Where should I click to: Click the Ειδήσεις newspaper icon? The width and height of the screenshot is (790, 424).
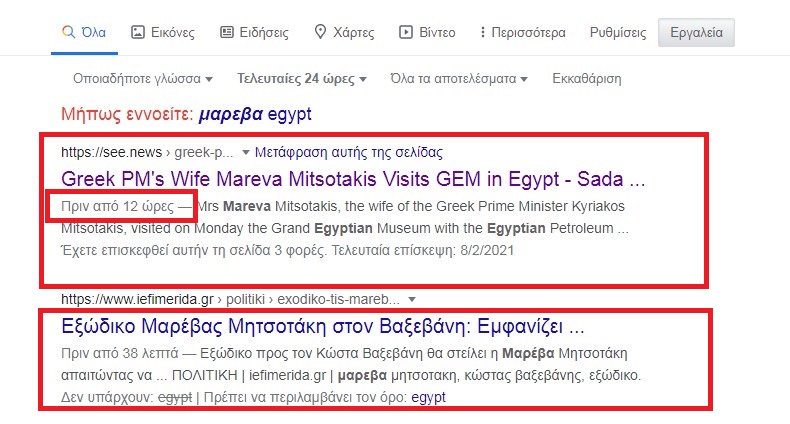(x=227, y=32)
